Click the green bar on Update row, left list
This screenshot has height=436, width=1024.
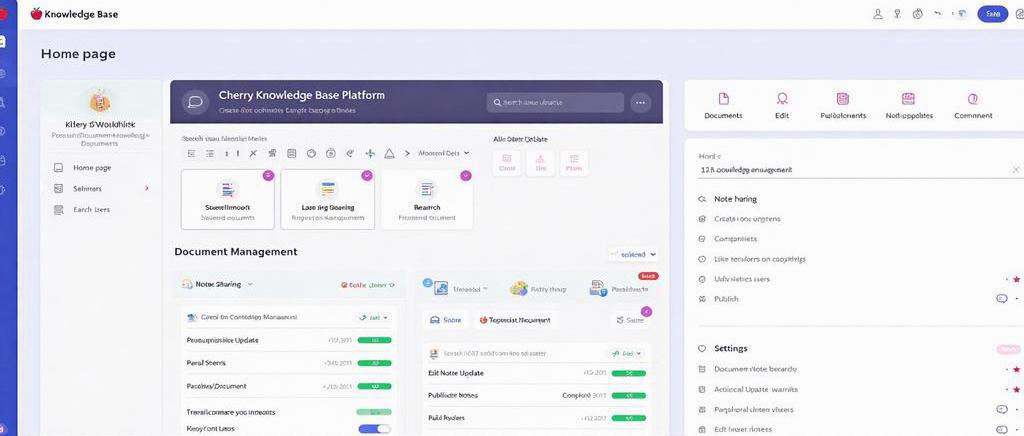tap(375, 340)
